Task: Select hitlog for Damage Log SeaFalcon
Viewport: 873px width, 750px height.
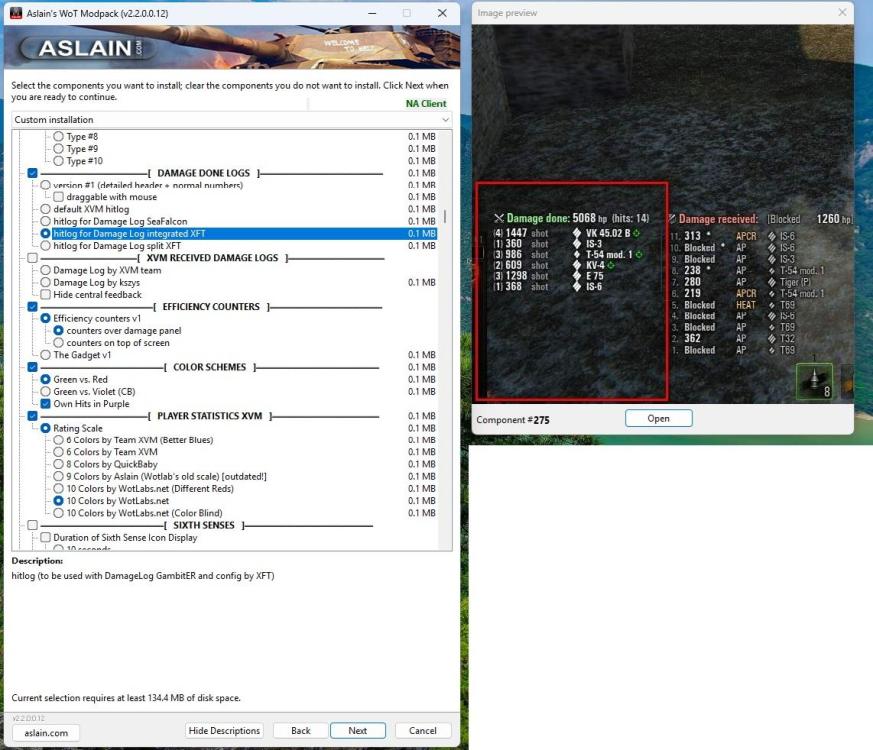Action: [46, 221]
